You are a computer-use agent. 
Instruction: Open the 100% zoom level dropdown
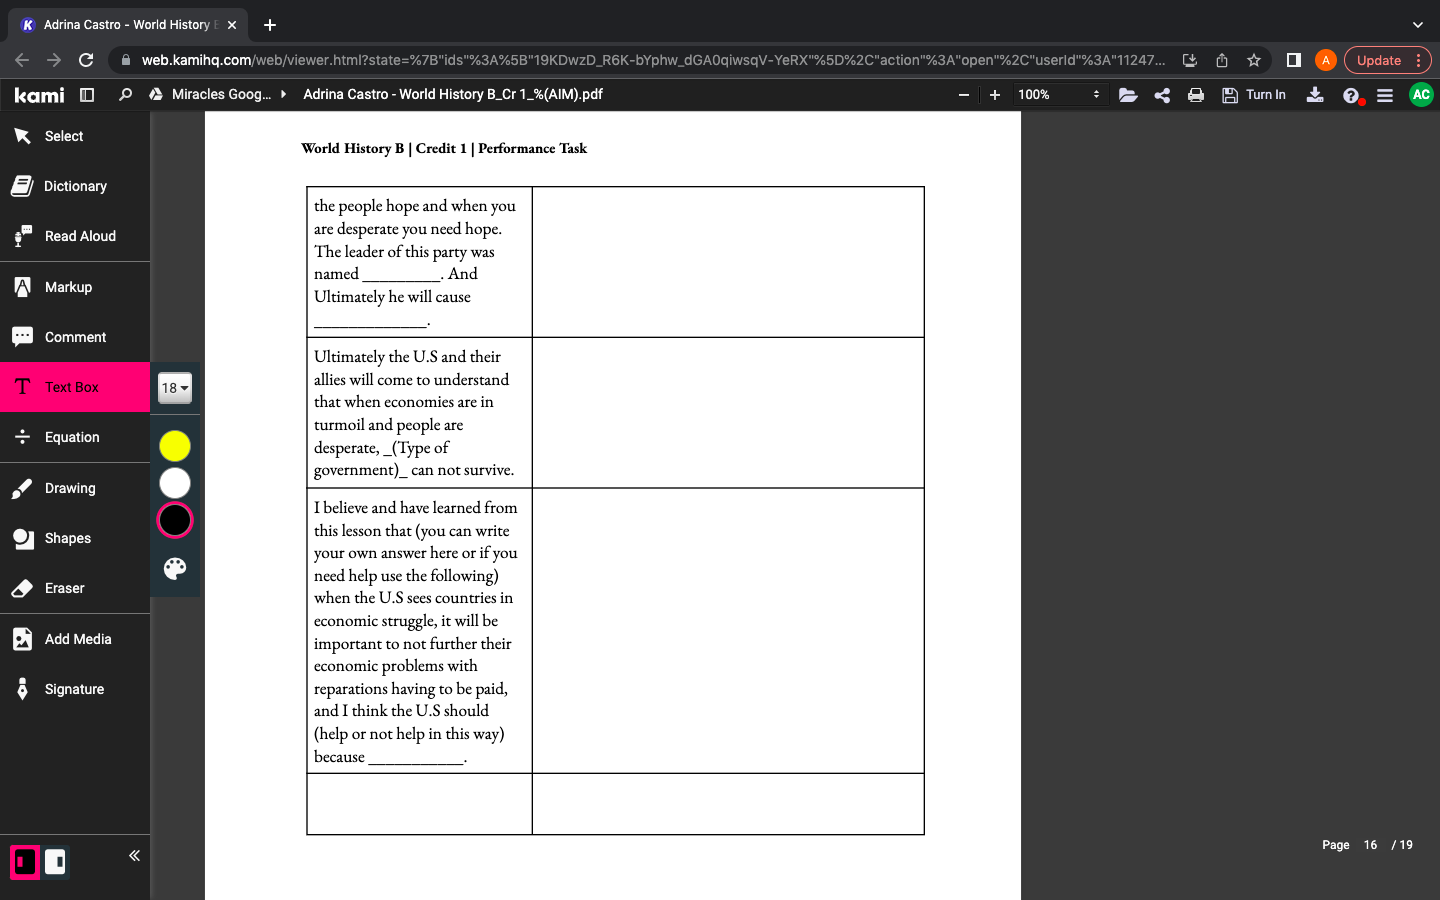(x=1058, y=95)
